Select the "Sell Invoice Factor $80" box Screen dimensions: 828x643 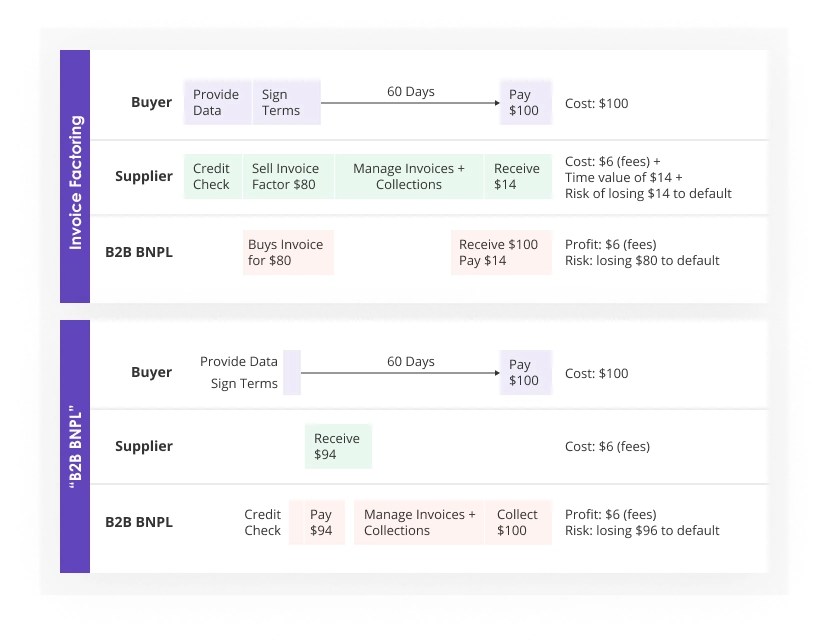288,176
